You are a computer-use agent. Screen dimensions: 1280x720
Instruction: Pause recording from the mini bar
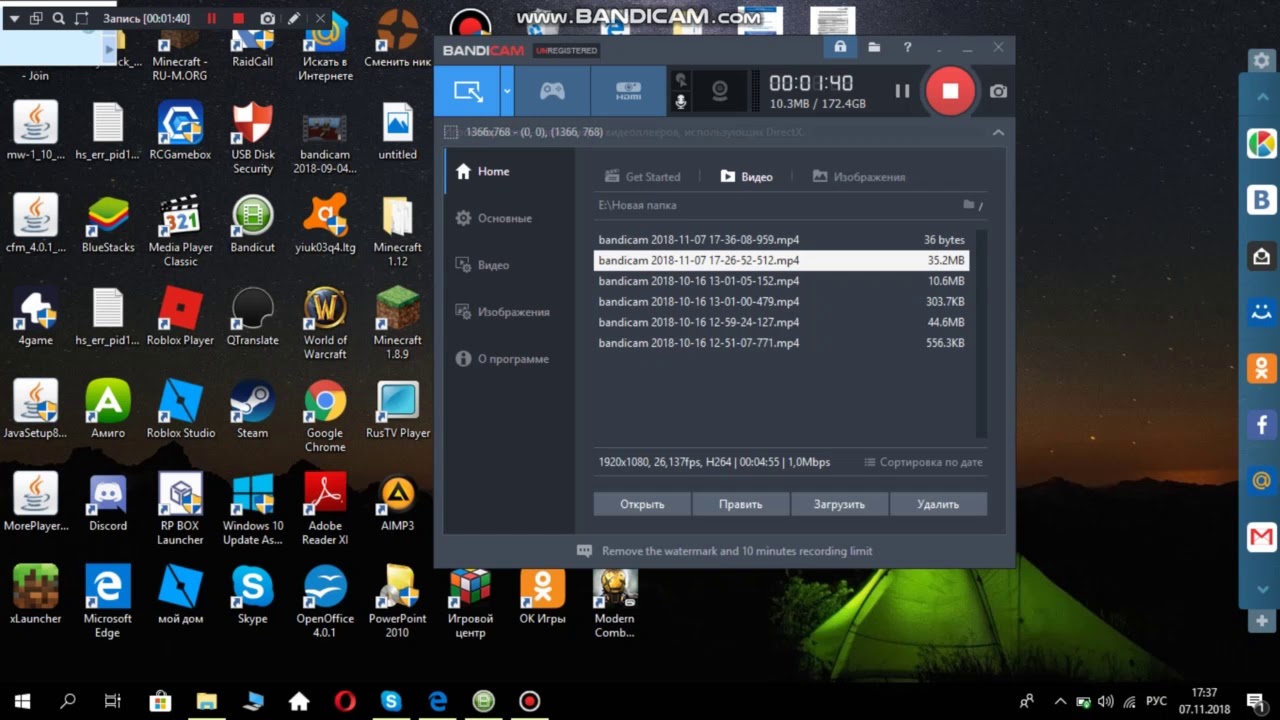click(212, 19)
